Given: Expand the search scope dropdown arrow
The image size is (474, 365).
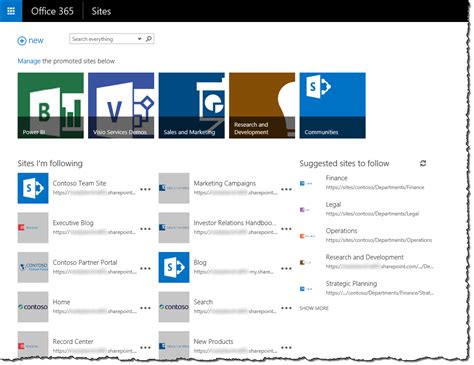Looking at the screenshot, I should [x=139, y=39].
